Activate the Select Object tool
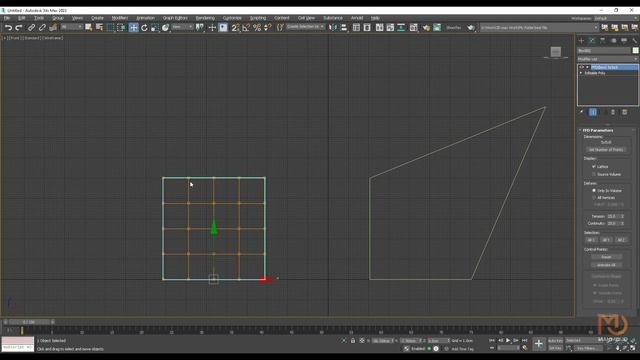The width and height of the screenshot is (640, 360). pos(89,28)
